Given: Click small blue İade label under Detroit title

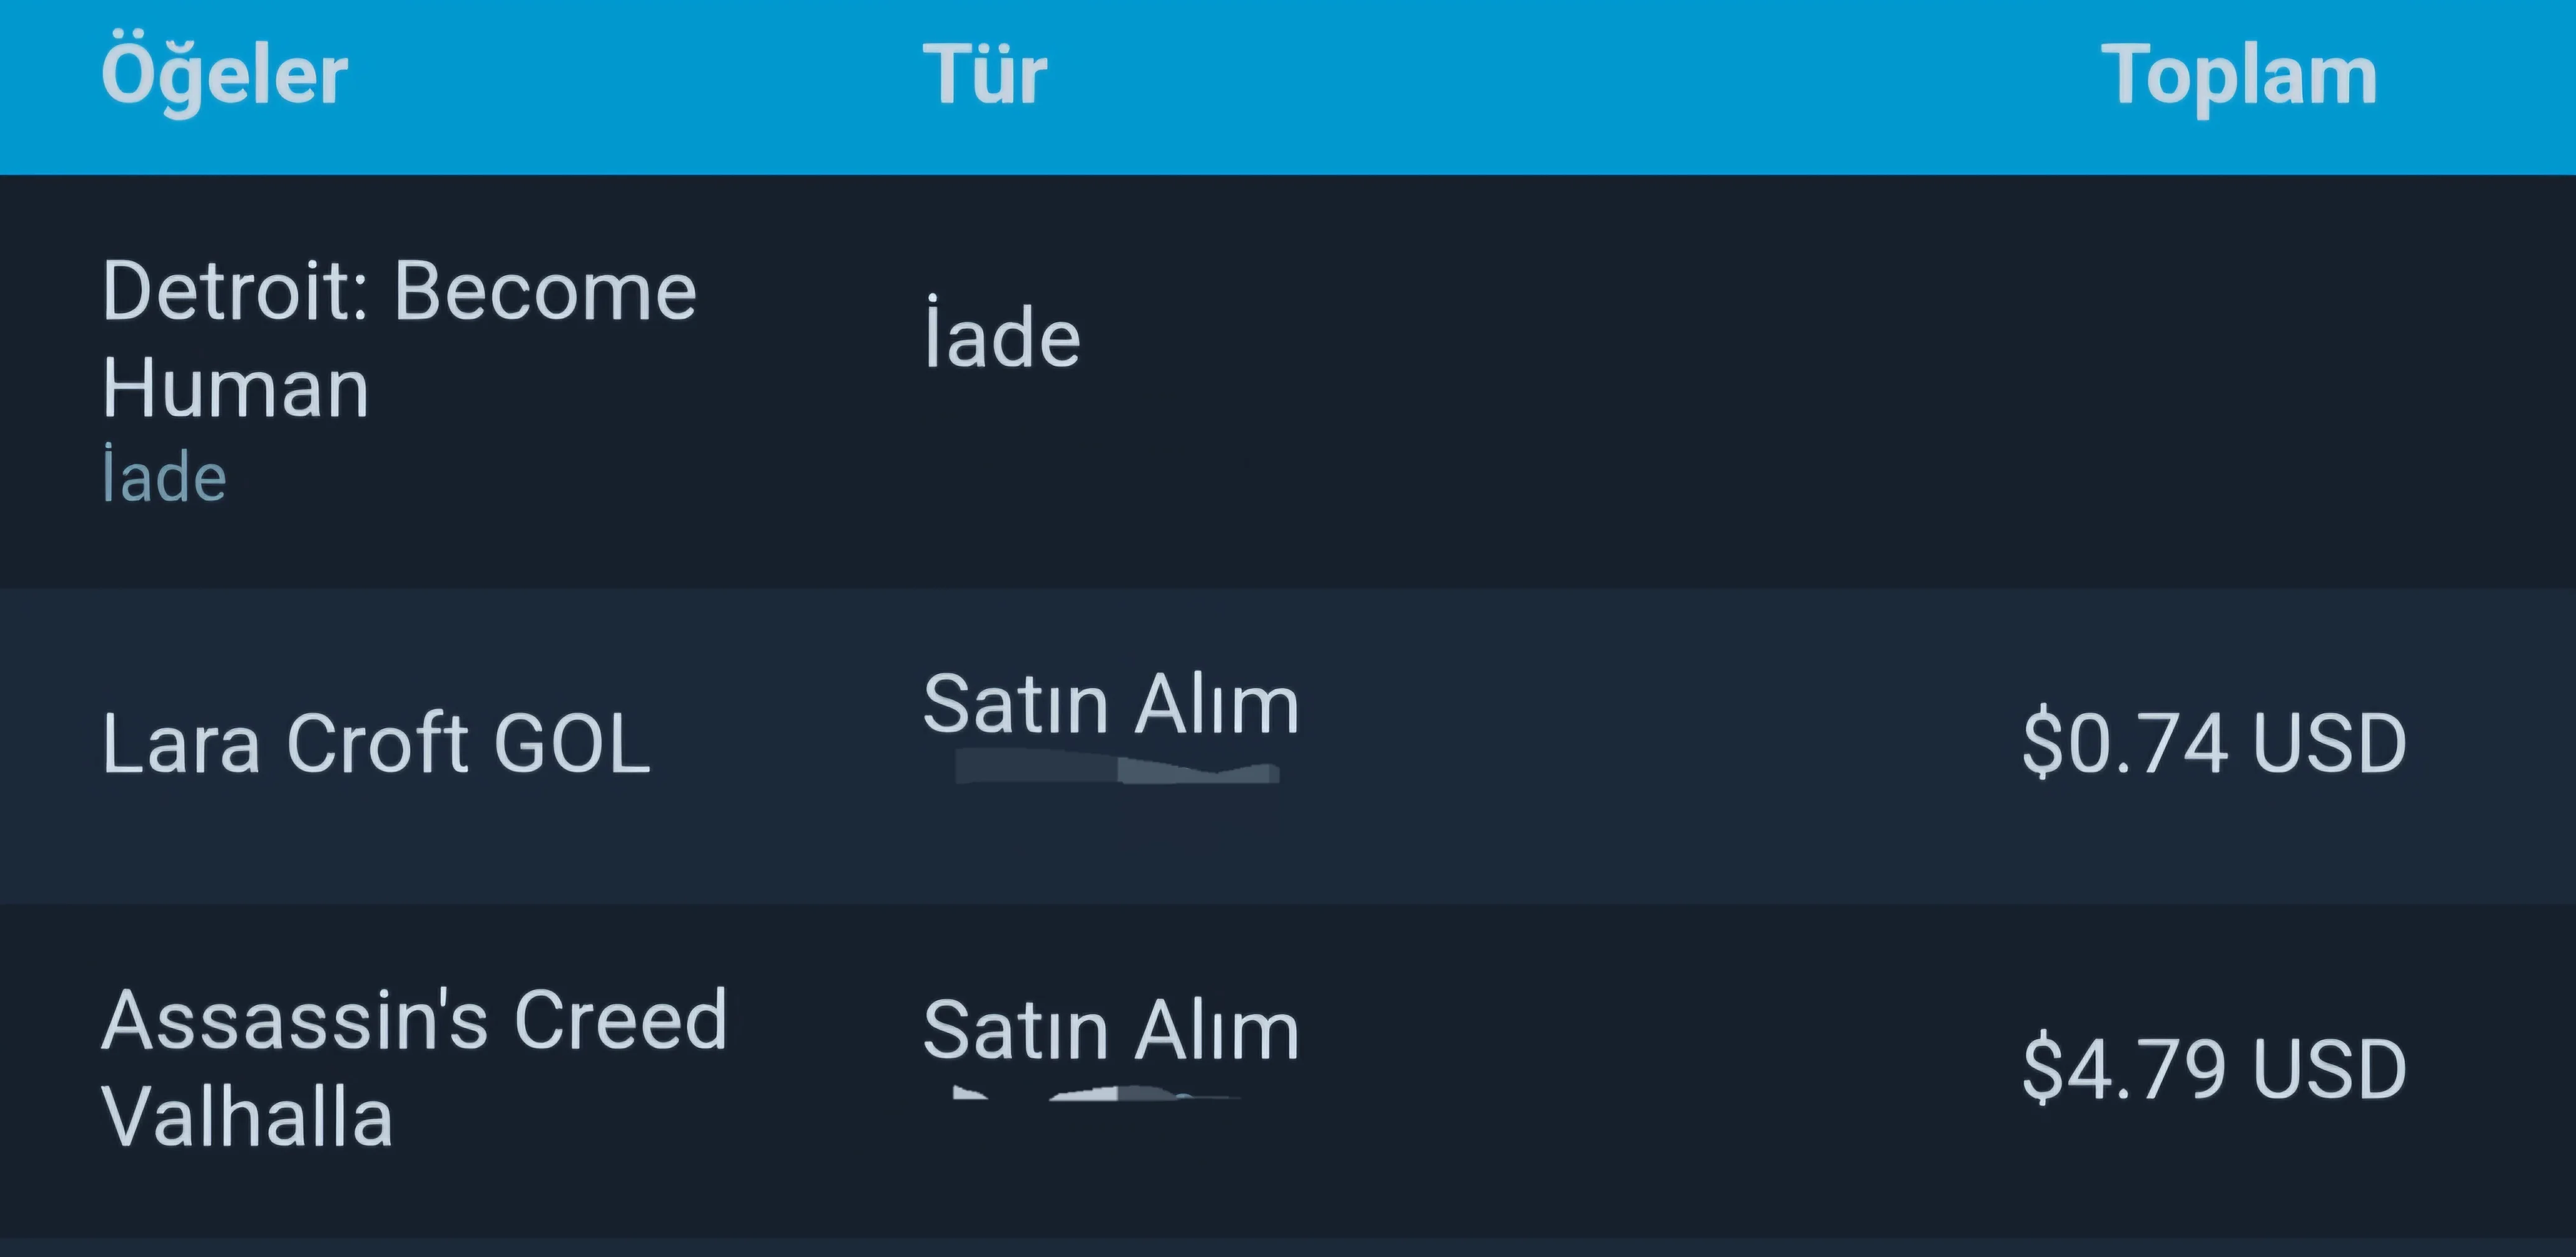Looking at the screenshot, I should [x=165, y=478].
